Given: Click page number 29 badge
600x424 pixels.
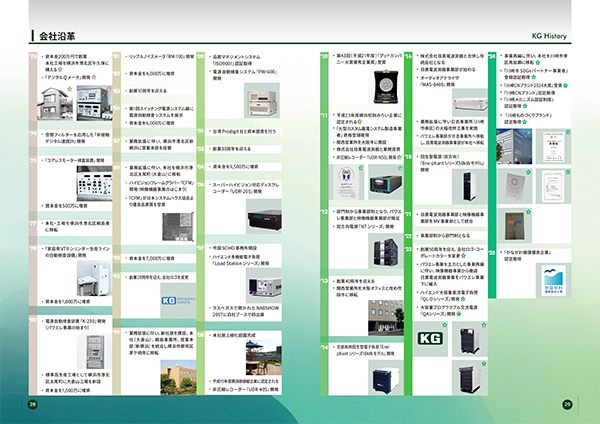Looking at the screenshot, I should point(567,404).
